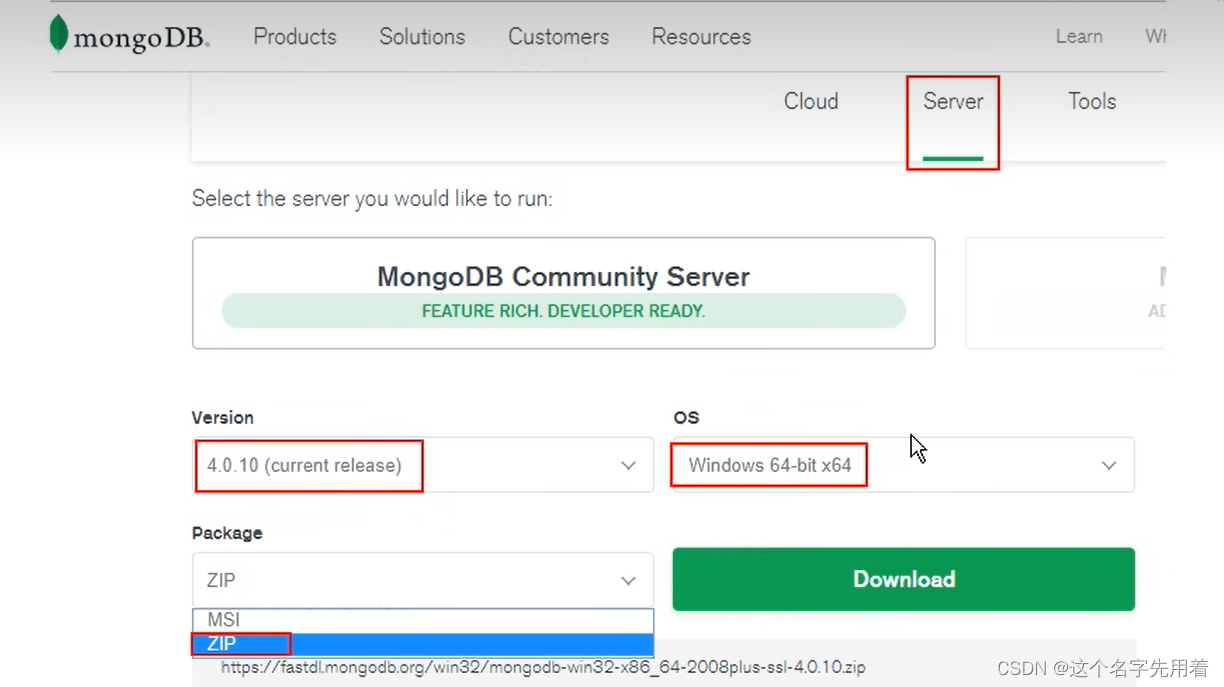Select the MongoDB Community Server card
This screenshot has width=1224, height=687.
pos(563,293)
